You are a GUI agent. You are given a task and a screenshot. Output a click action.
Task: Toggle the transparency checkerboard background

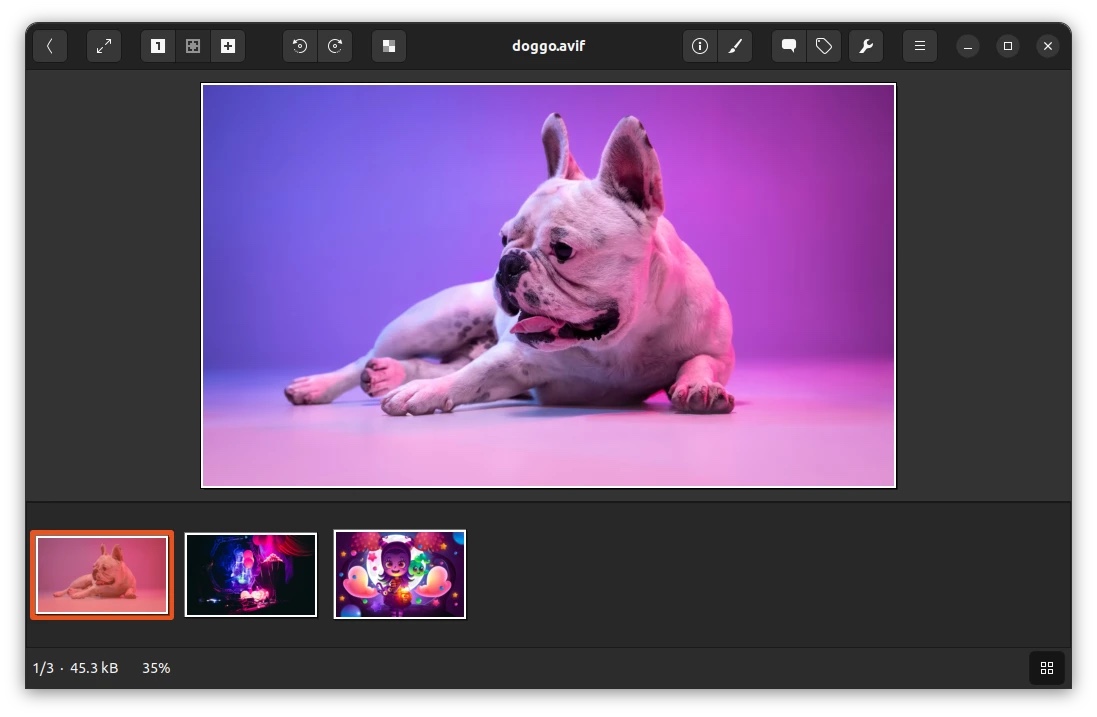coord(389,46)
